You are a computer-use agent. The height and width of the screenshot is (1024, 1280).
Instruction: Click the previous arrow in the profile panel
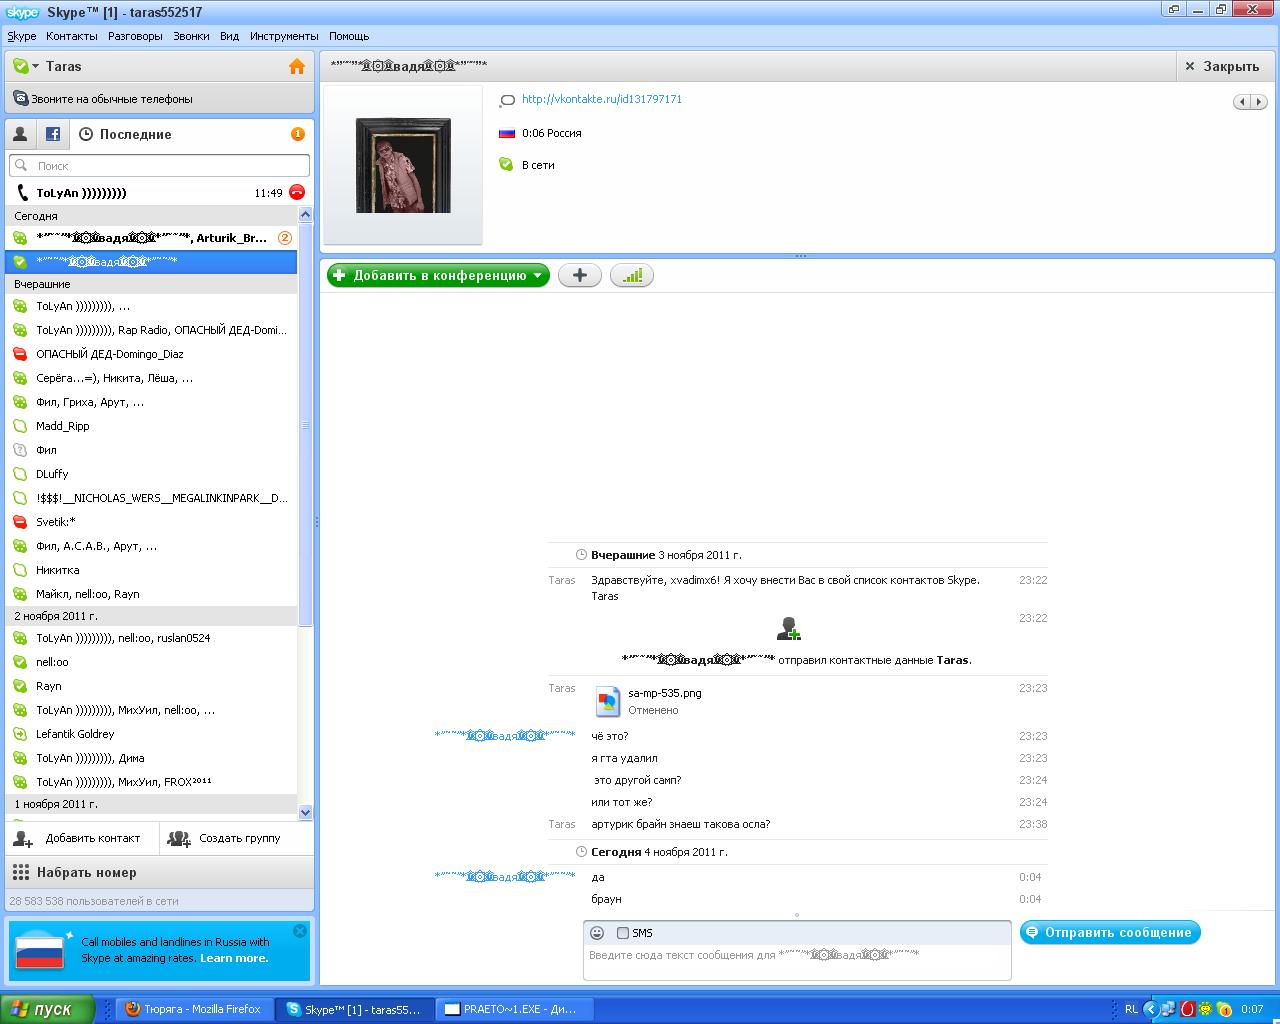click(1242, 101)
